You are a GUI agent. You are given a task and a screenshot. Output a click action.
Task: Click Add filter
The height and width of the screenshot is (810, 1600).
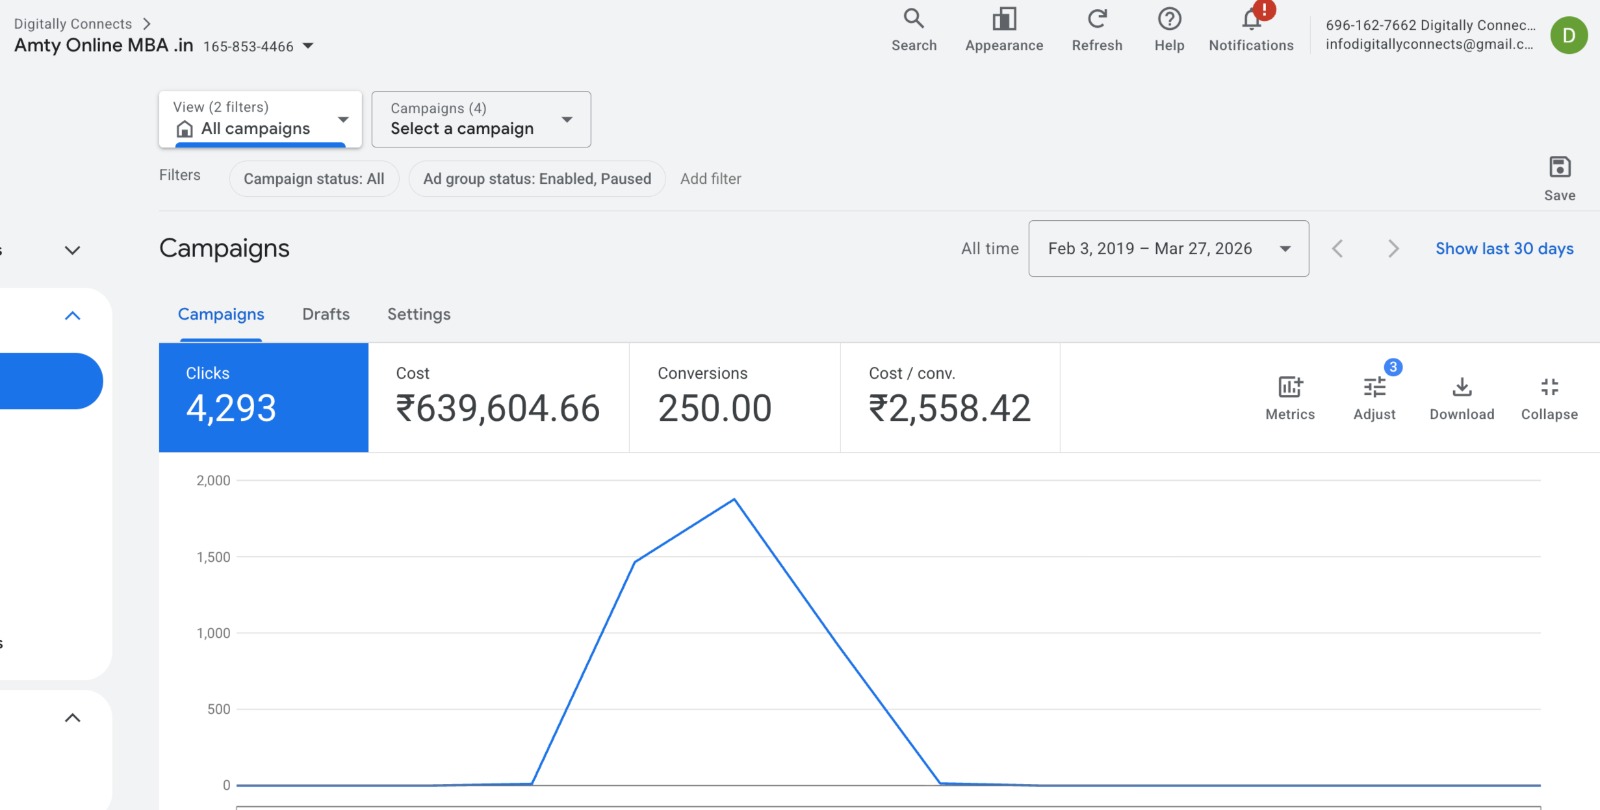click(x=711, y=179)
